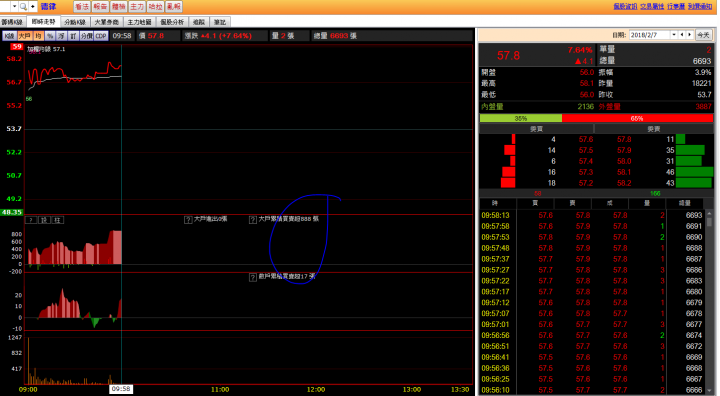Click the bid price 57.6 in order book
Viewport: 720px width, 396px height.
coord(585,139)
